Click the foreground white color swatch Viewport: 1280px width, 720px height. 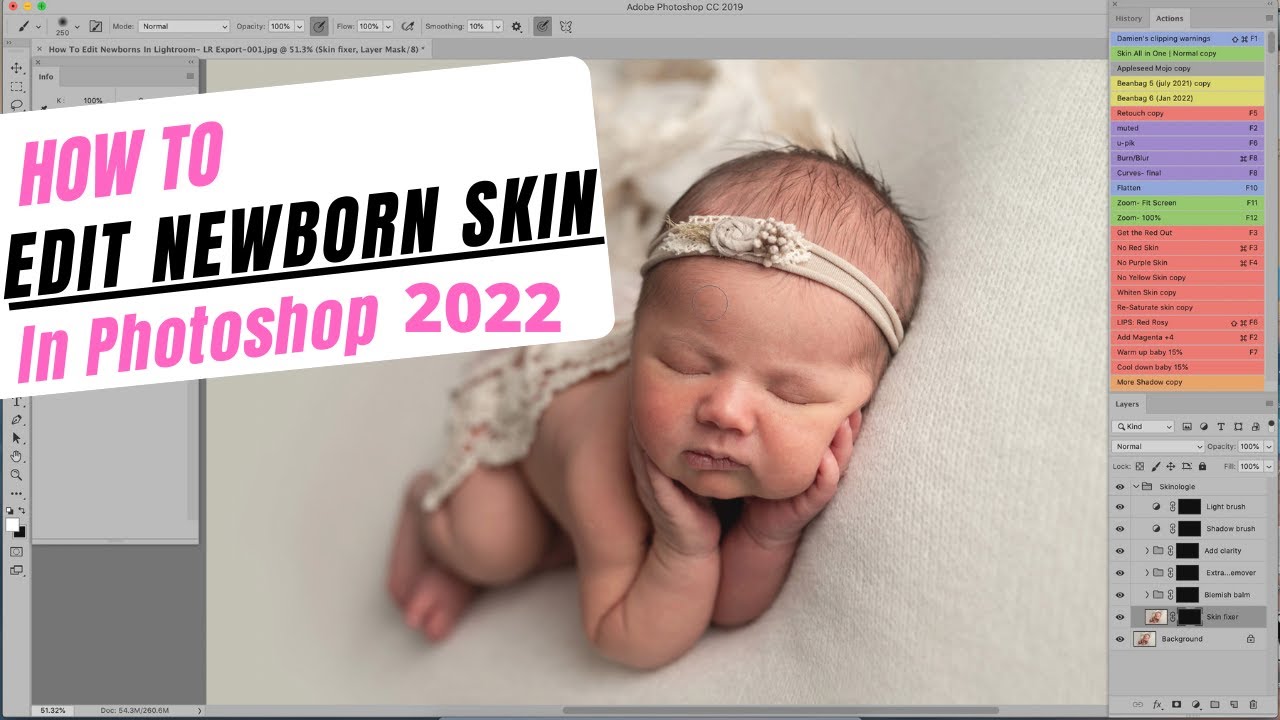coord(12,524)
